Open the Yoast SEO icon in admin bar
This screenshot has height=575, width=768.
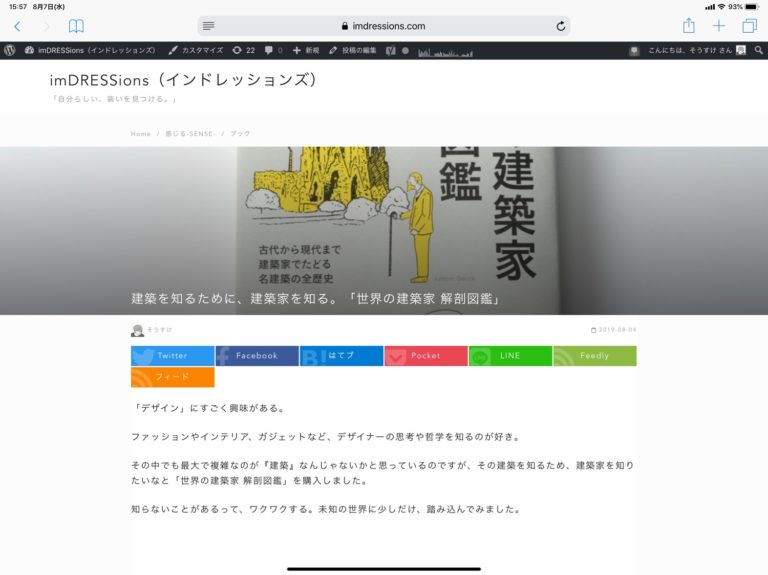390,50
